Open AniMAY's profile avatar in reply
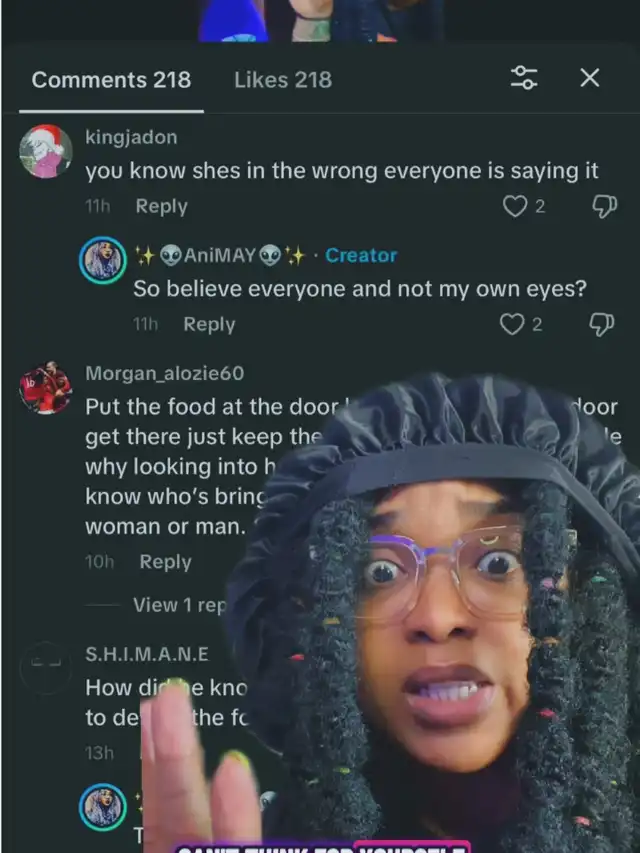Viewport: 640px width, 853px height. (103, 260)
